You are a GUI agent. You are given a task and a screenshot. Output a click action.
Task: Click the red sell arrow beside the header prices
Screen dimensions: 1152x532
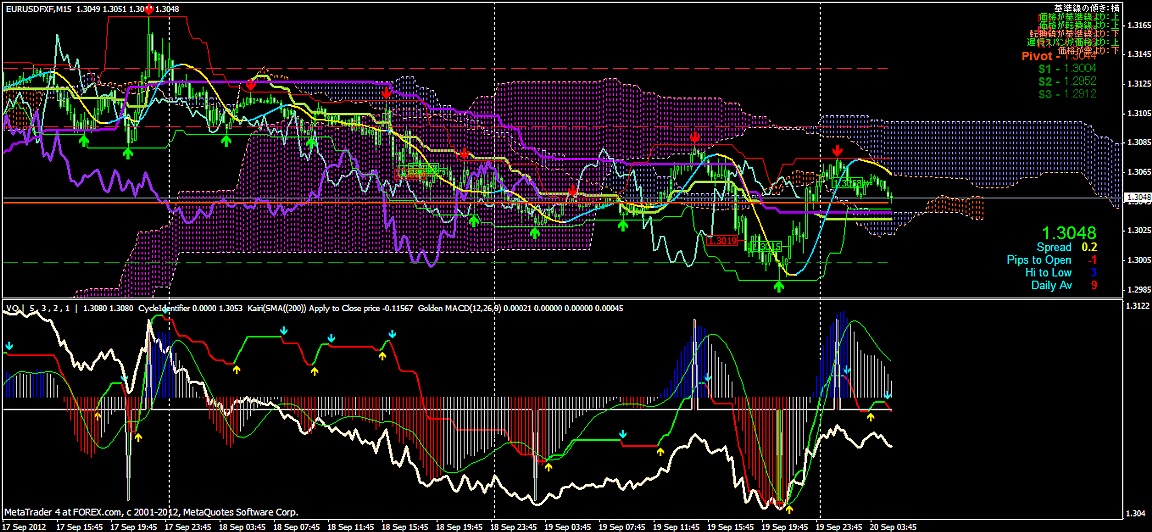(149, 8)
